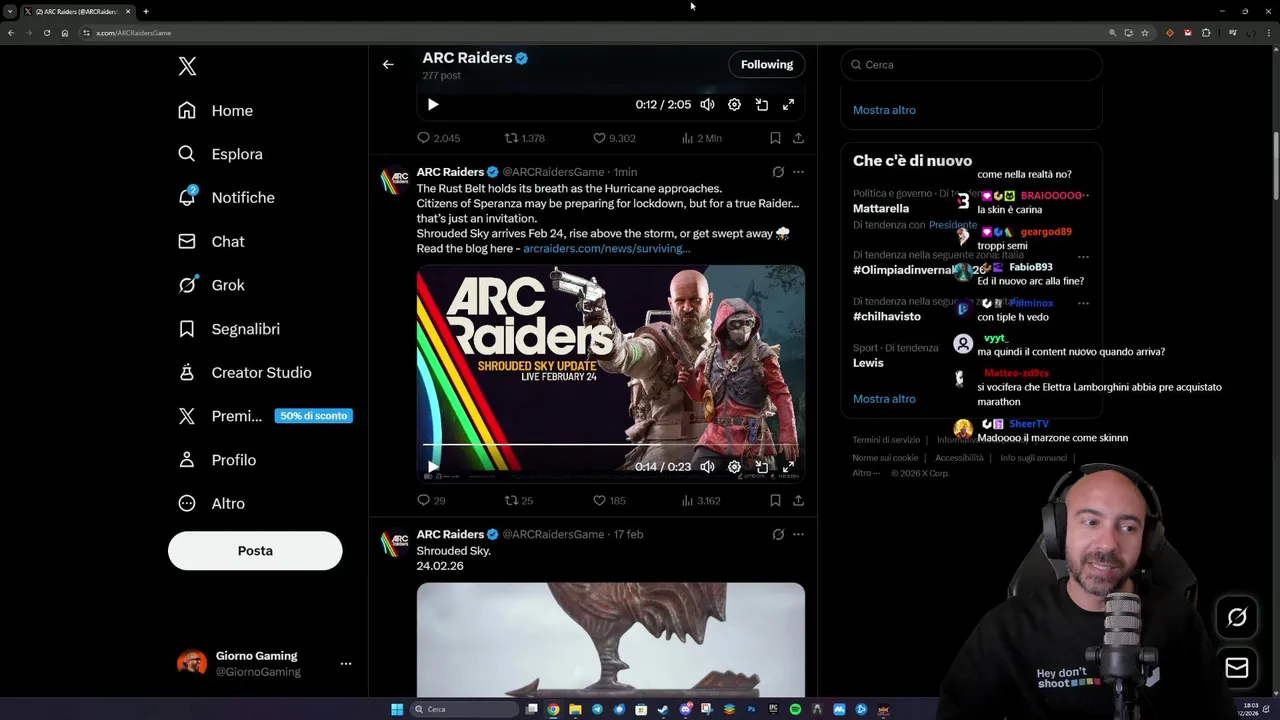The image size is (1280, 720).
Task: Click Mostra altro below Lewis trend
Action: pyautogui.click(x=884, y=399)
